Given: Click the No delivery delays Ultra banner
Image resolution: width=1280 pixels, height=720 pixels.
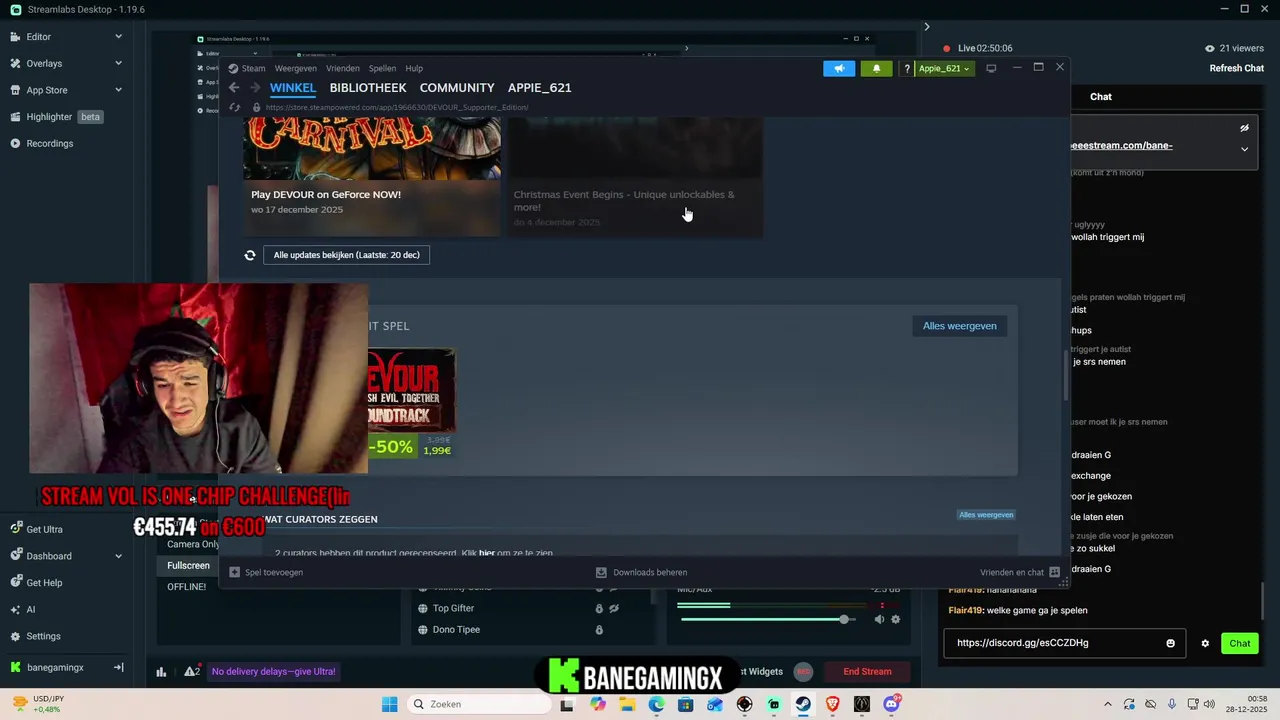Looking at the screenshot, I should point(273,672).
